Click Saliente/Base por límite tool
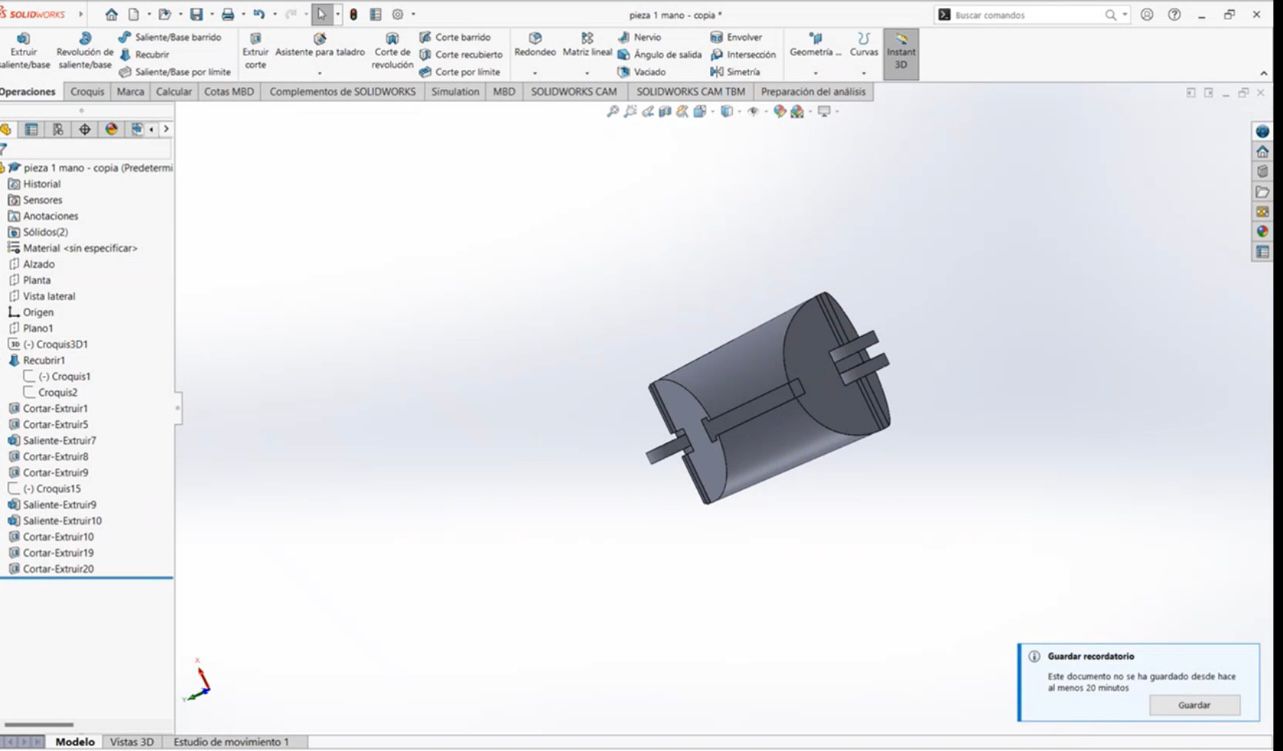 click(x=175, y=72)
